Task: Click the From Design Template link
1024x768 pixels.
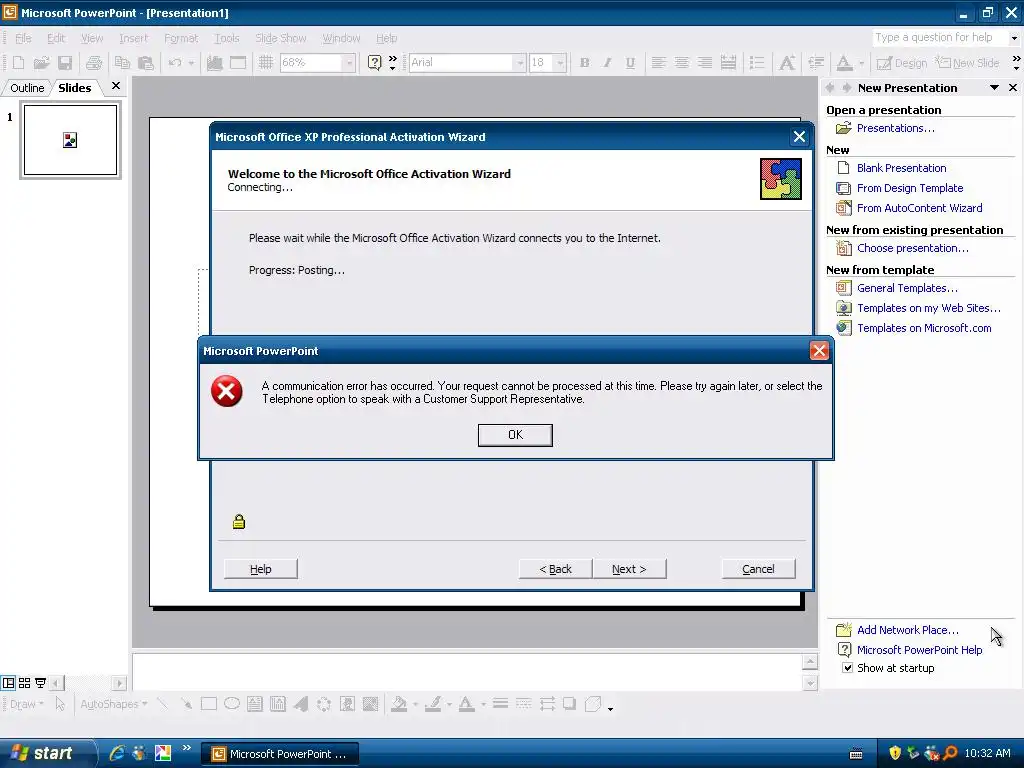Action: click(x=910, y=188)
